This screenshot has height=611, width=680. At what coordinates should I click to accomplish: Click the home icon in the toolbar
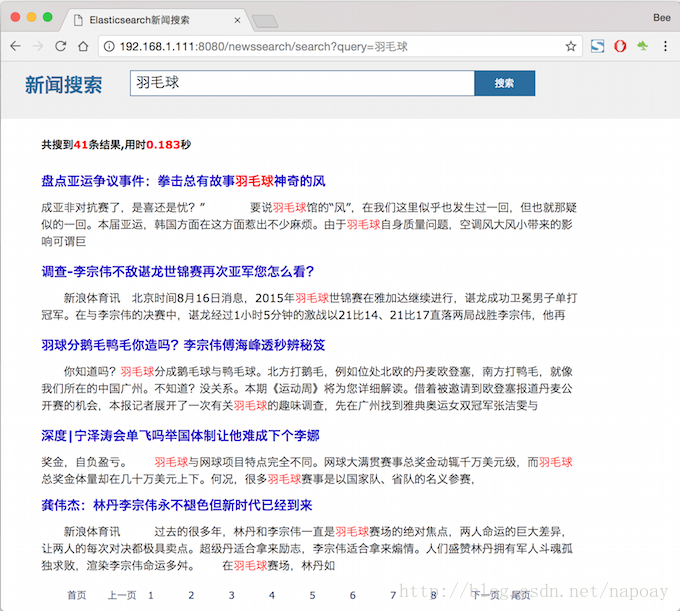coord(83,47)
